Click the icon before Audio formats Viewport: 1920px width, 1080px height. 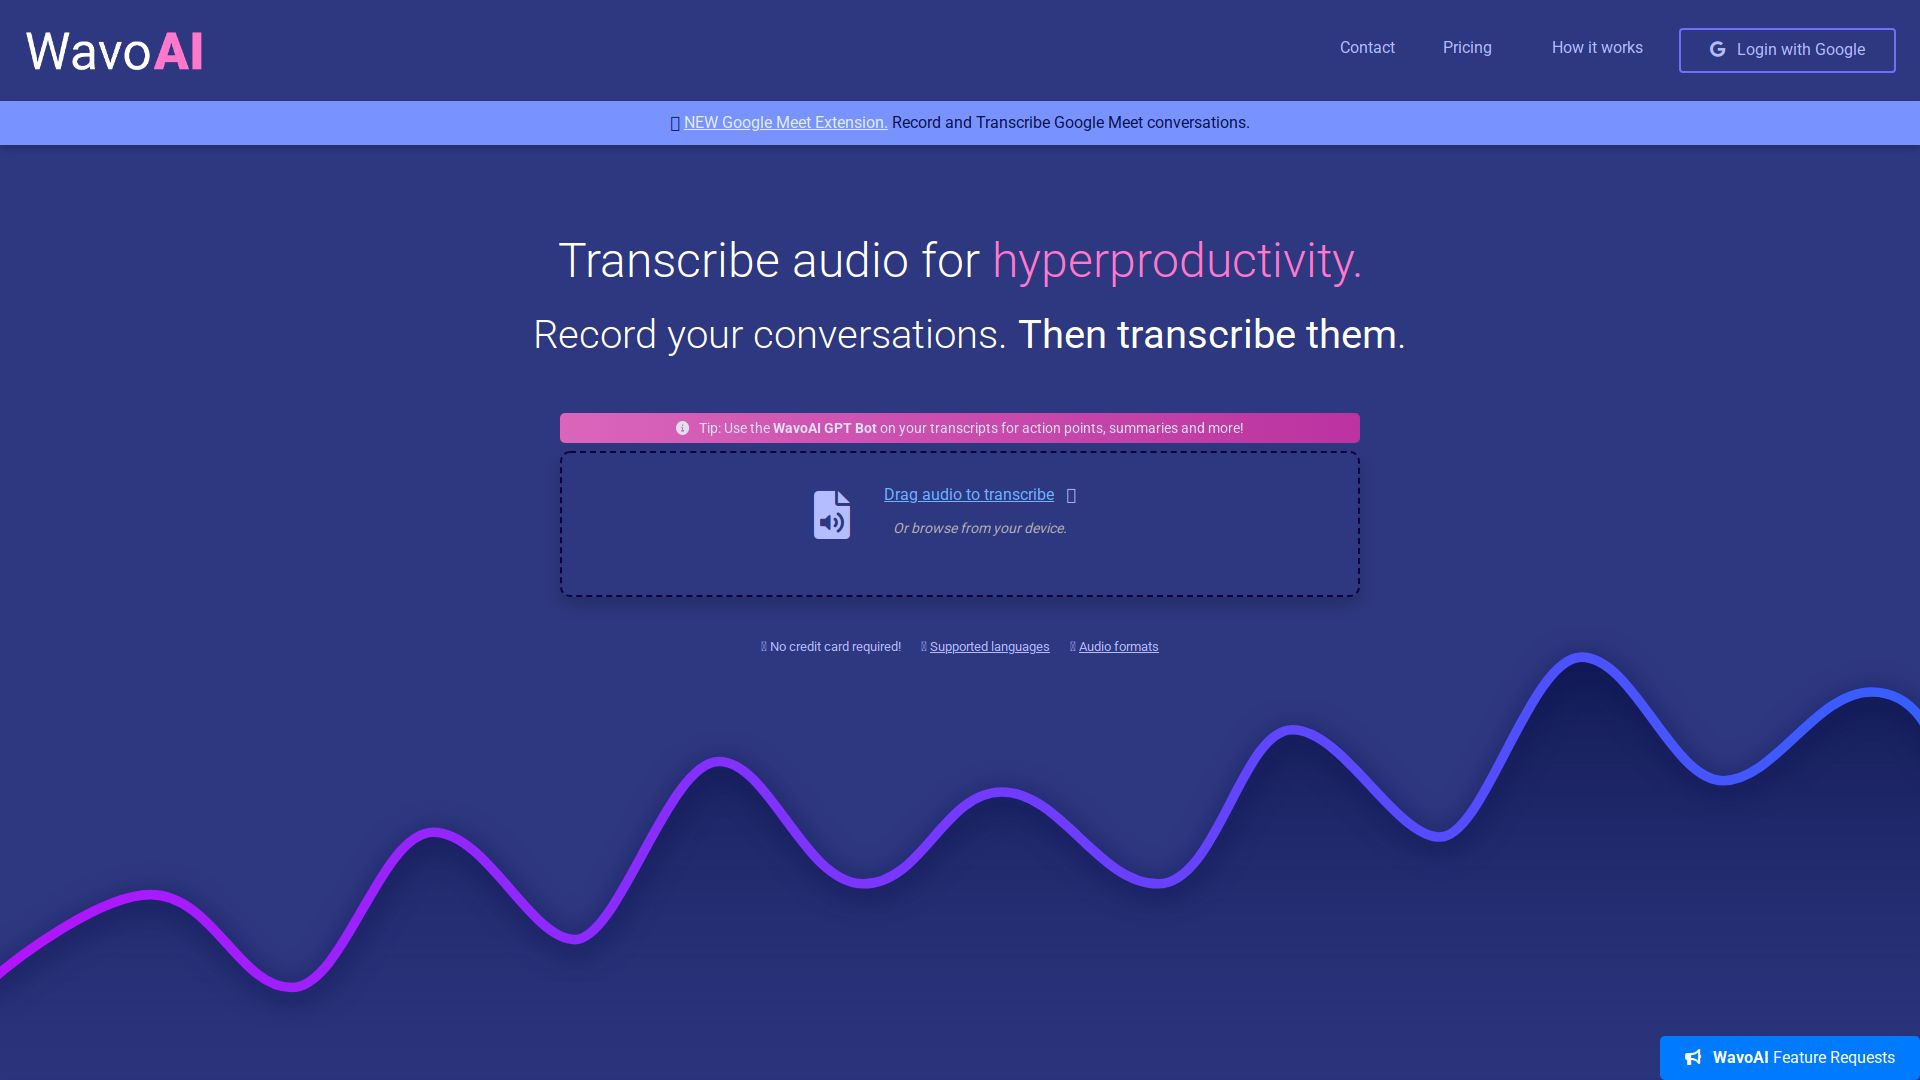(1073, 647)
